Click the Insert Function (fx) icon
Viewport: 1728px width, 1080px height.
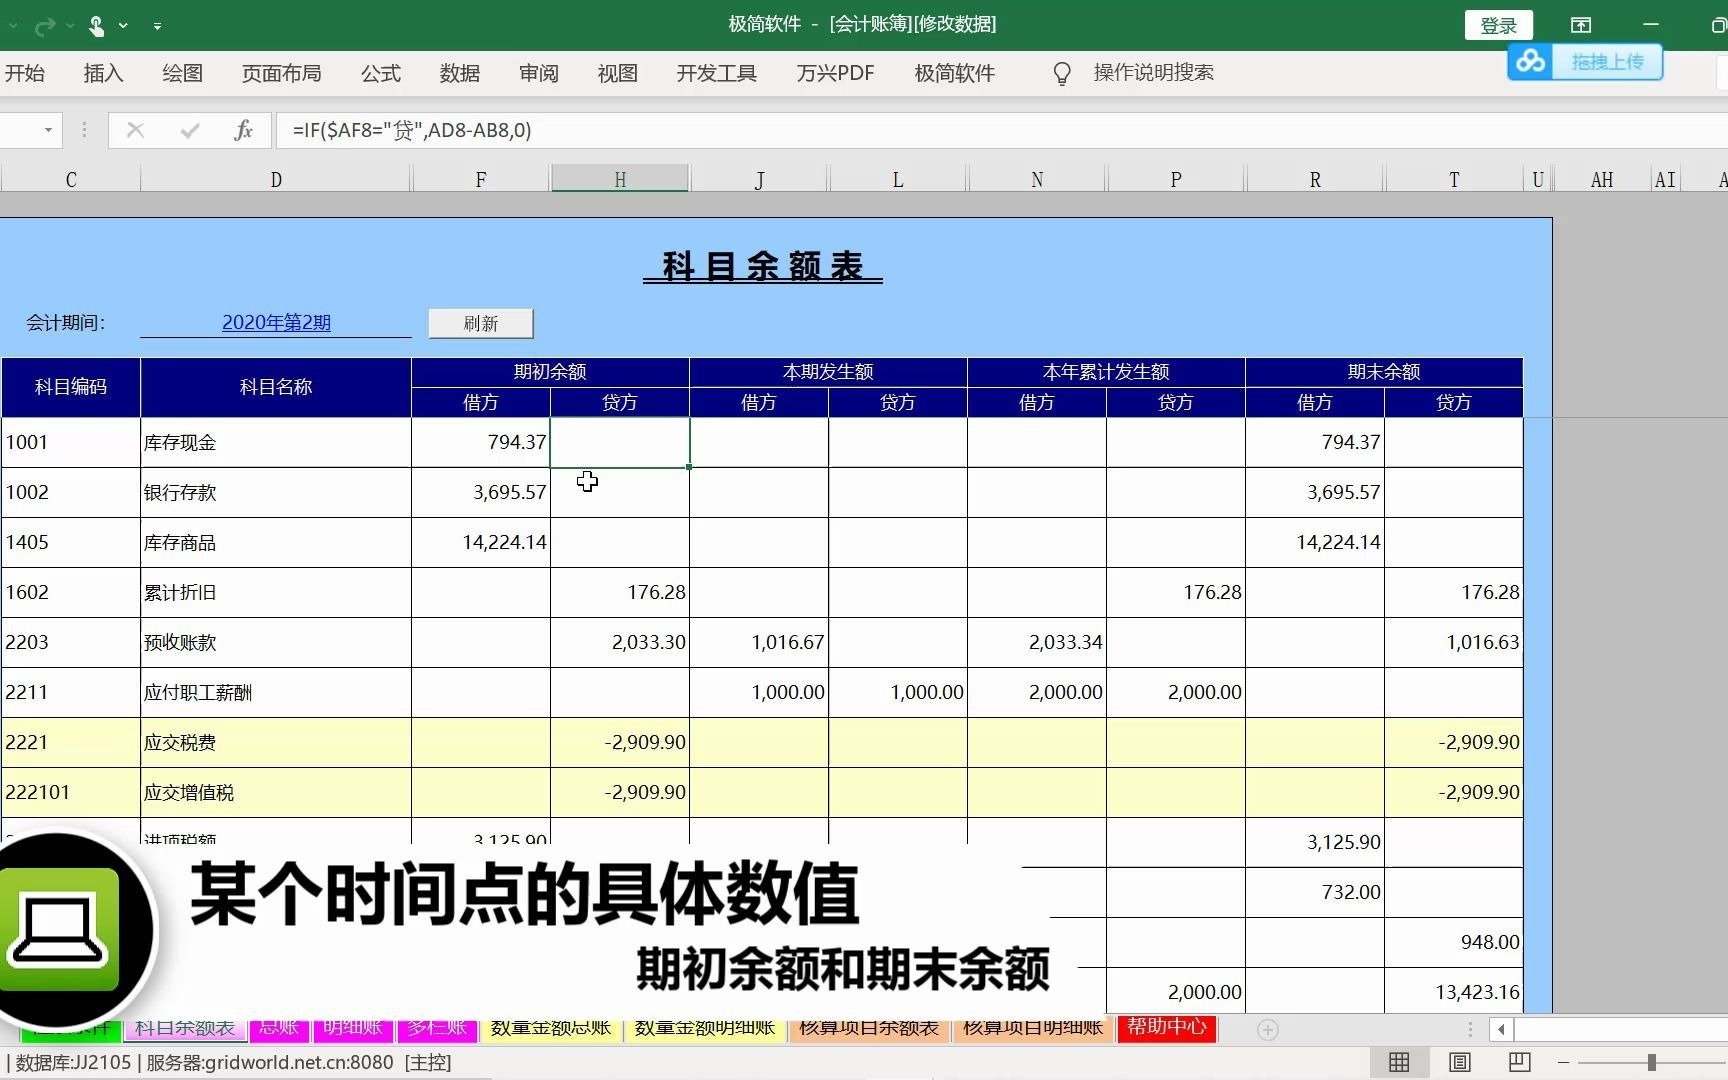(x=243, y=130)
